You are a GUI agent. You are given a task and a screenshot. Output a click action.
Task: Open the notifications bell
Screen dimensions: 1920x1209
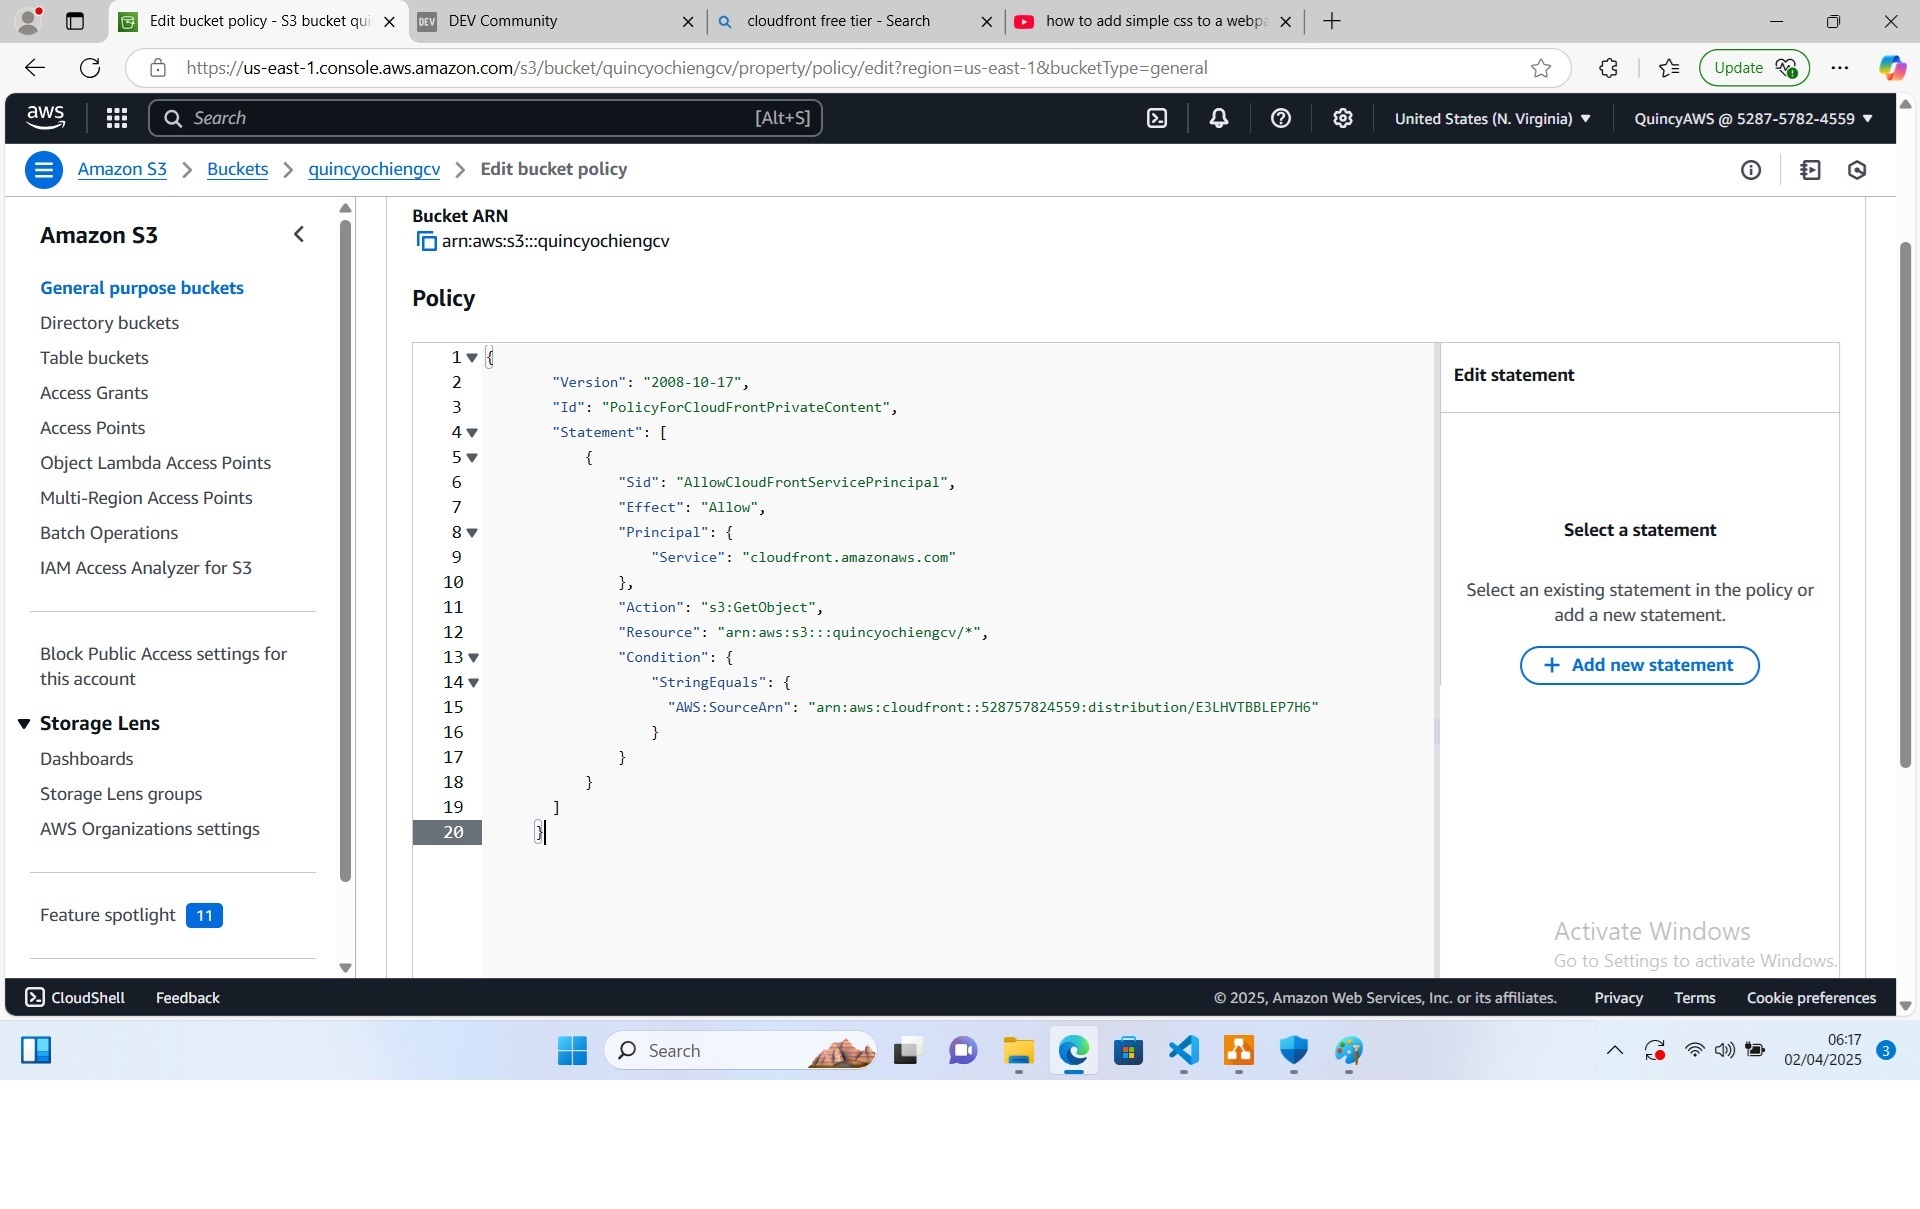(1219, 118)
